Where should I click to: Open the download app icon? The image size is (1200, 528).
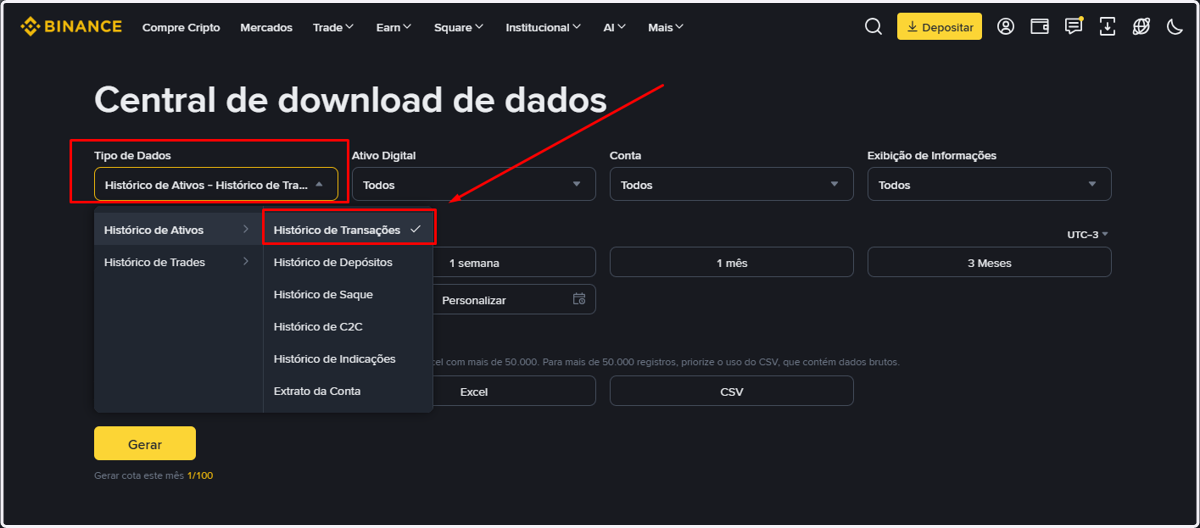click(1107, 27)
